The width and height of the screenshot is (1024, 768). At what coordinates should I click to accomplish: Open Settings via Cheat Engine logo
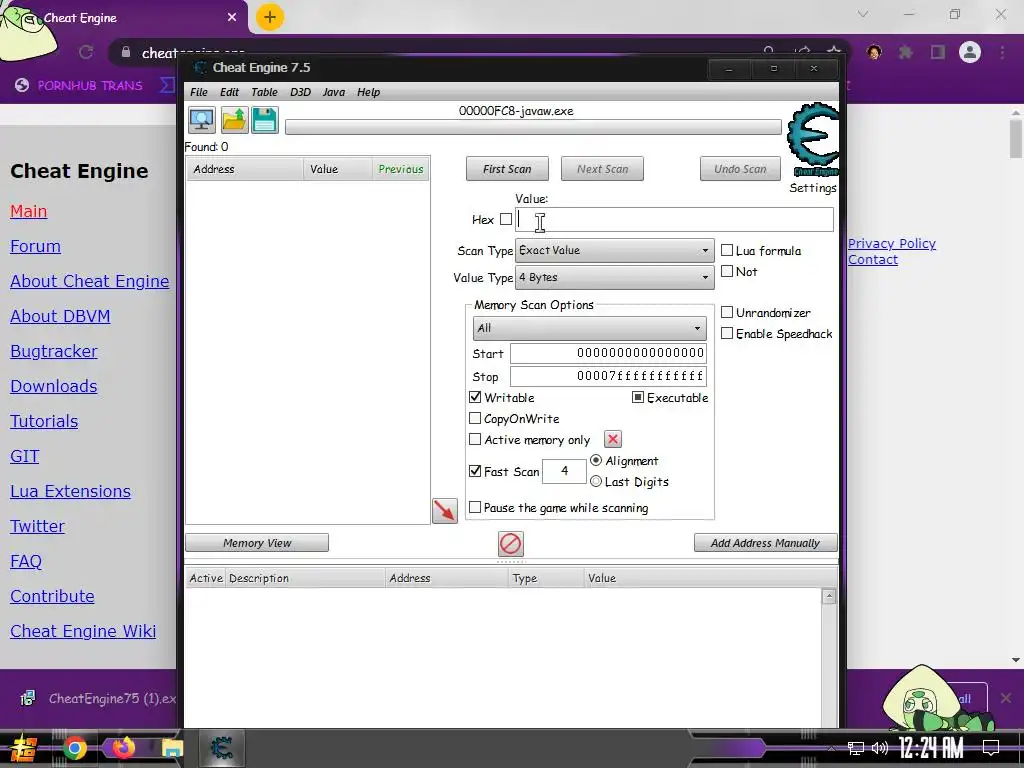tap(812, 140)
